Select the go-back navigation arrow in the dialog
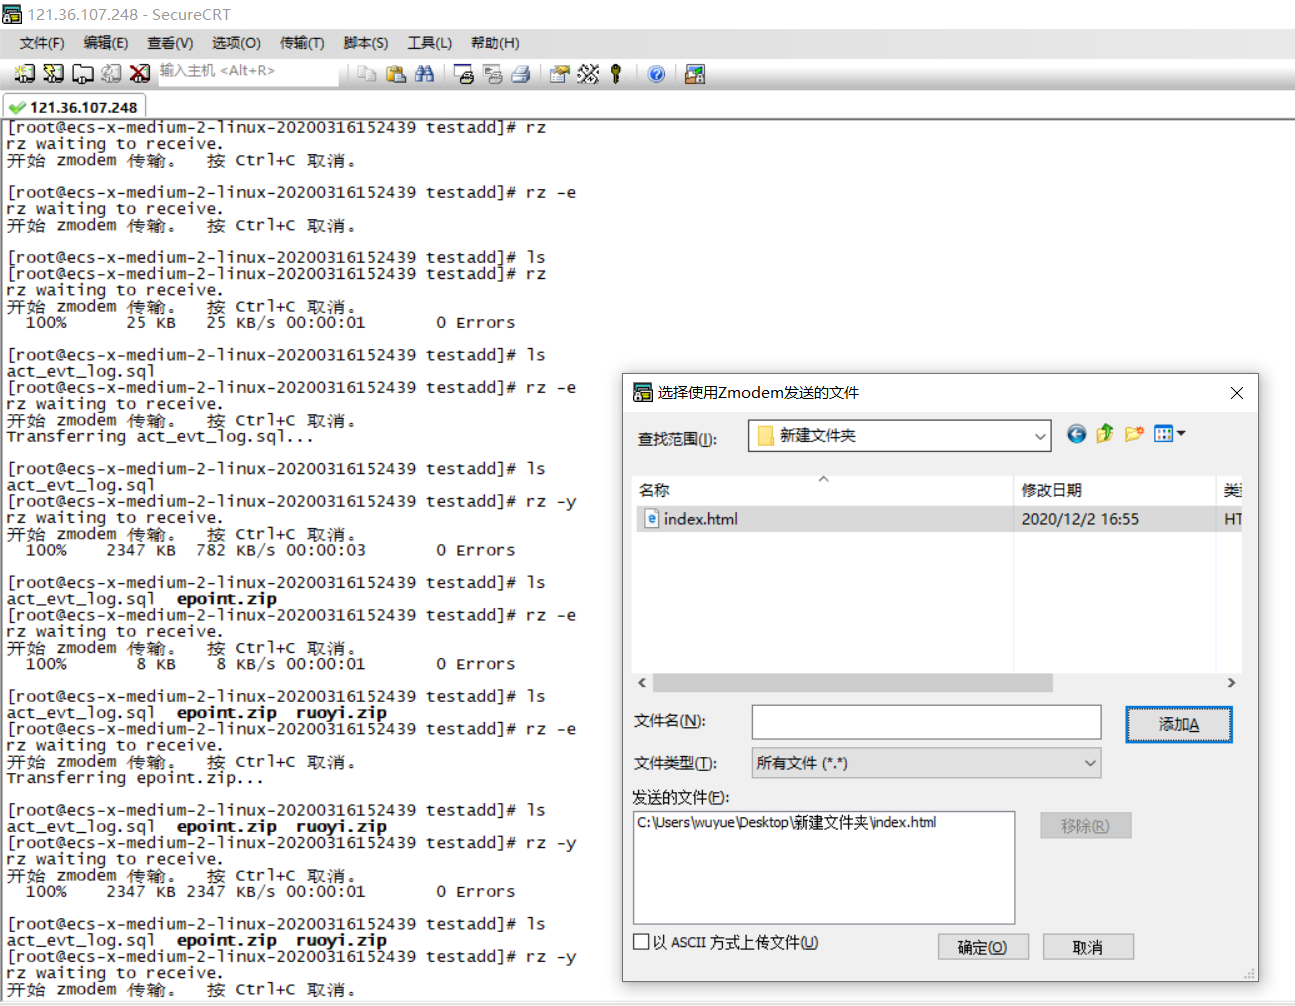Image resolution: width=1295 pixels, height=1006 pixels. click(x=1076, y=433)
